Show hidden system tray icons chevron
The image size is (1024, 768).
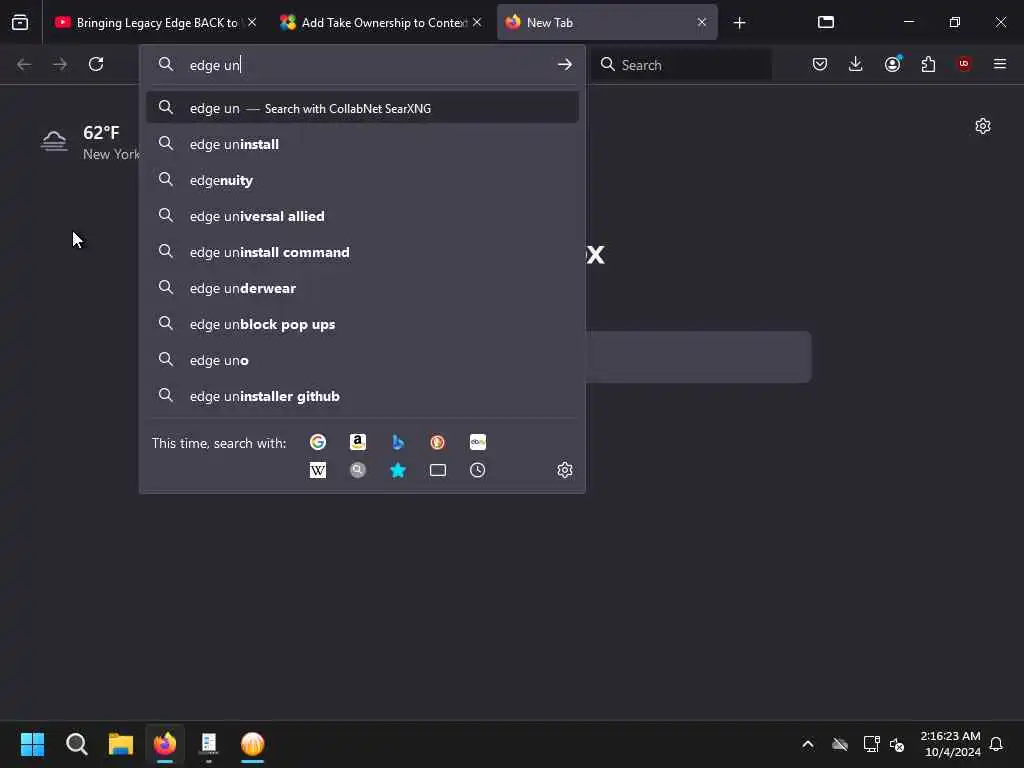click(x=808, y=744)
